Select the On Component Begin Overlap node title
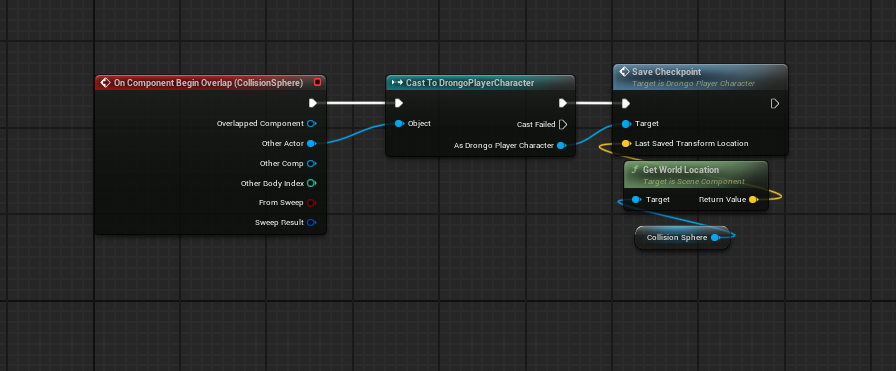This screenshot has height=371, width=896. tap(208, 83)
